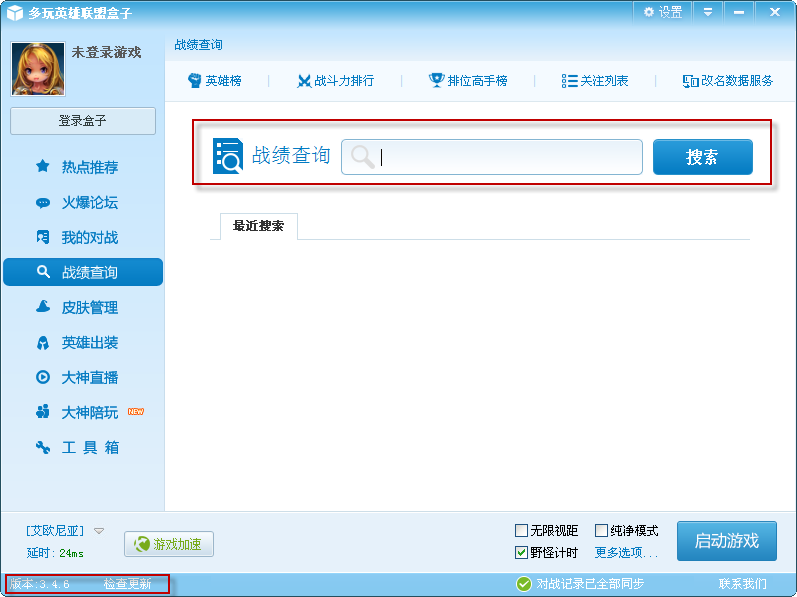Click the 延时: 24ms latency text

click(x=55, y=553)
